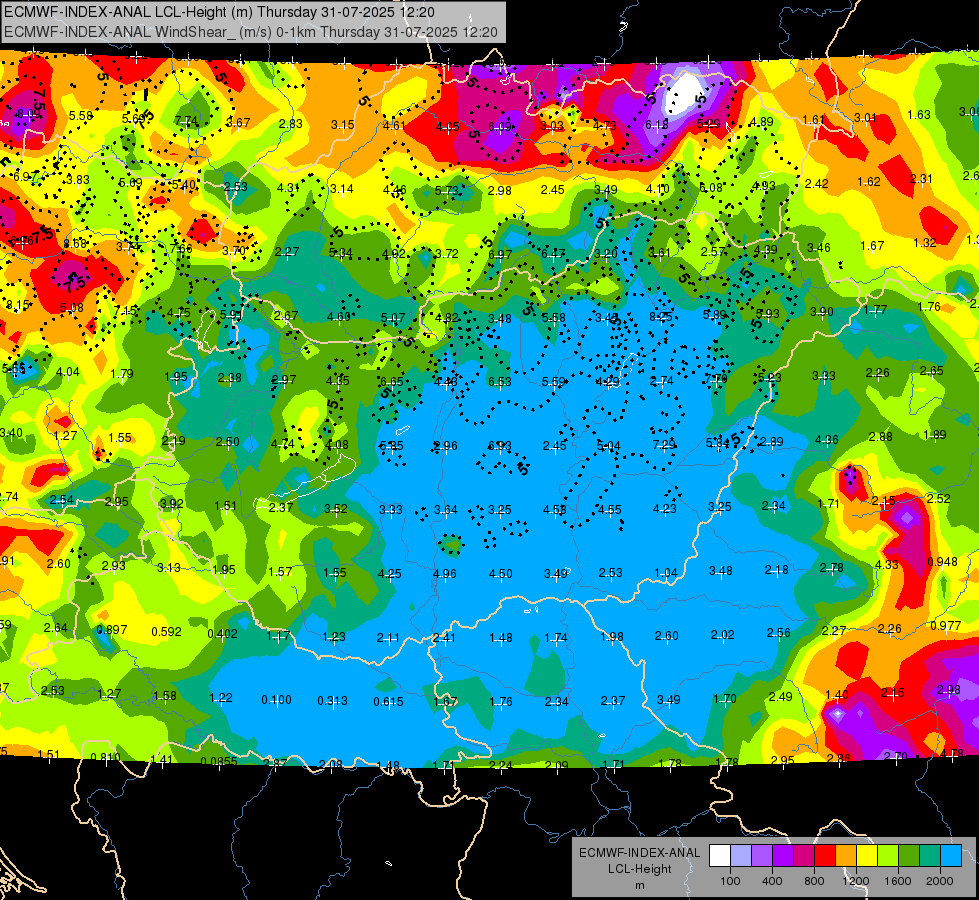Viewport: 979px width, 900px height.
Task: Click the wind shear value '2.56'
Action: 779,633
